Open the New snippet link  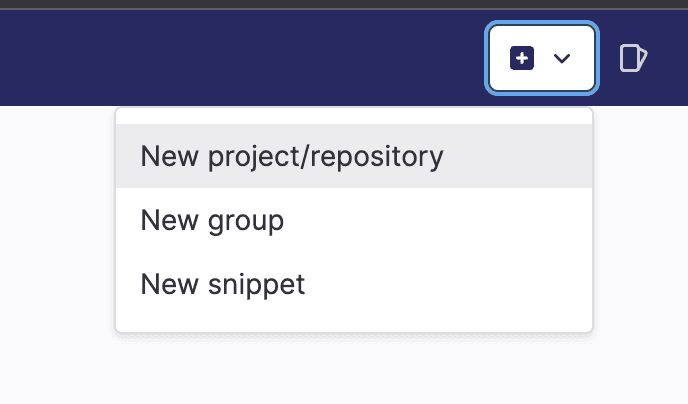tap(223, 285)
